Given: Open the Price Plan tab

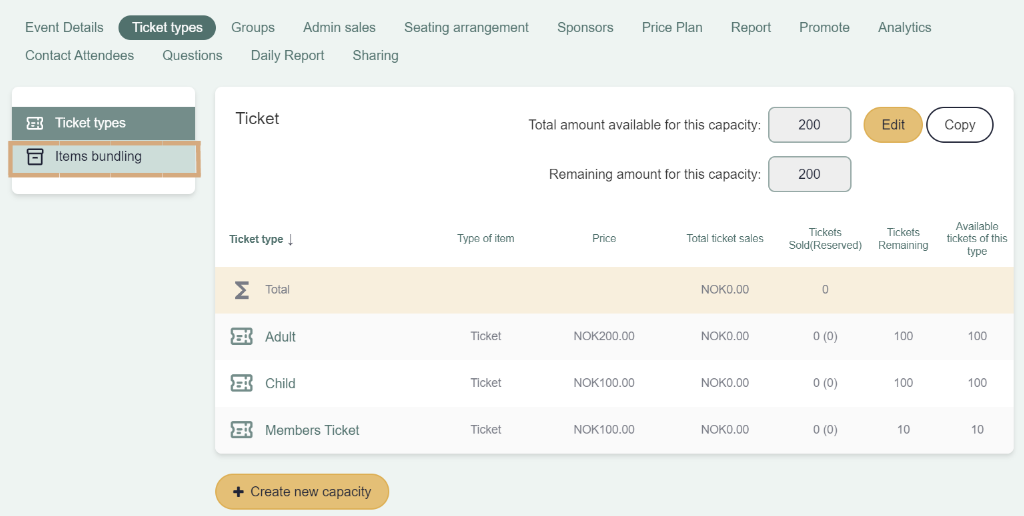Looking at the screenshot, I should [x=672, y=27].
